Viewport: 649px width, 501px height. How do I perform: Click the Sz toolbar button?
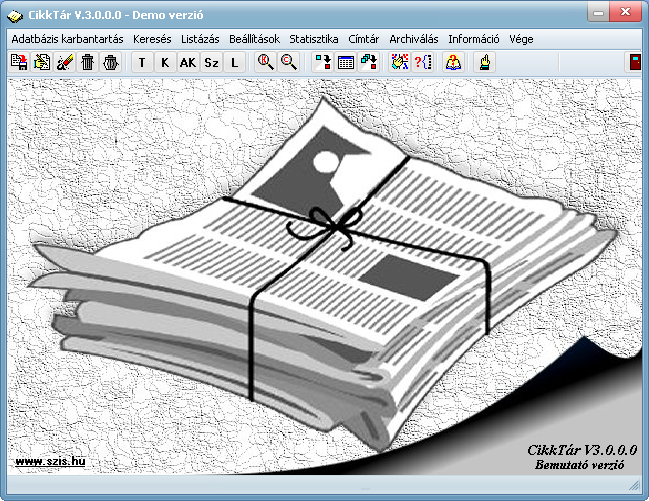point(211,63)
